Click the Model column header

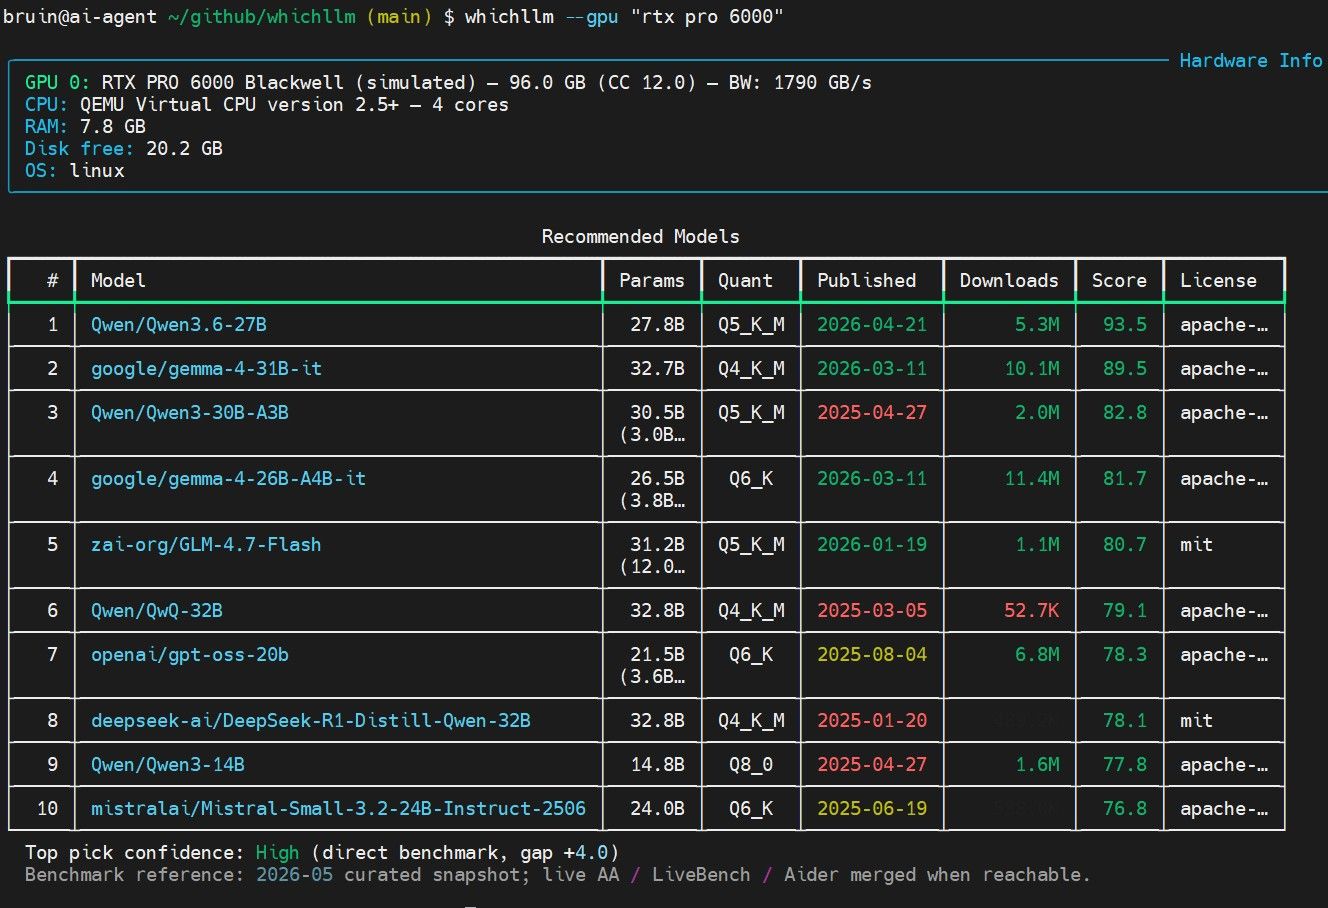point(118,281)
